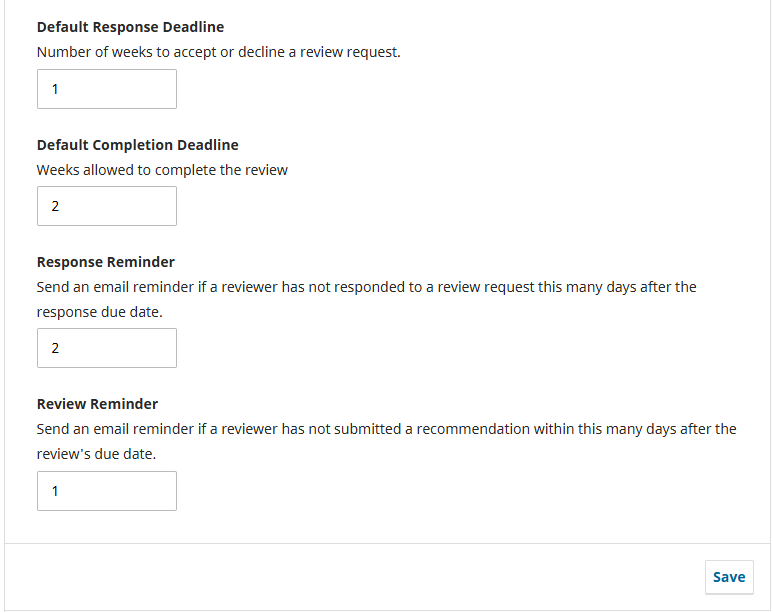
Task: Click the Response Reminder heading label
Action: point(106,262)
